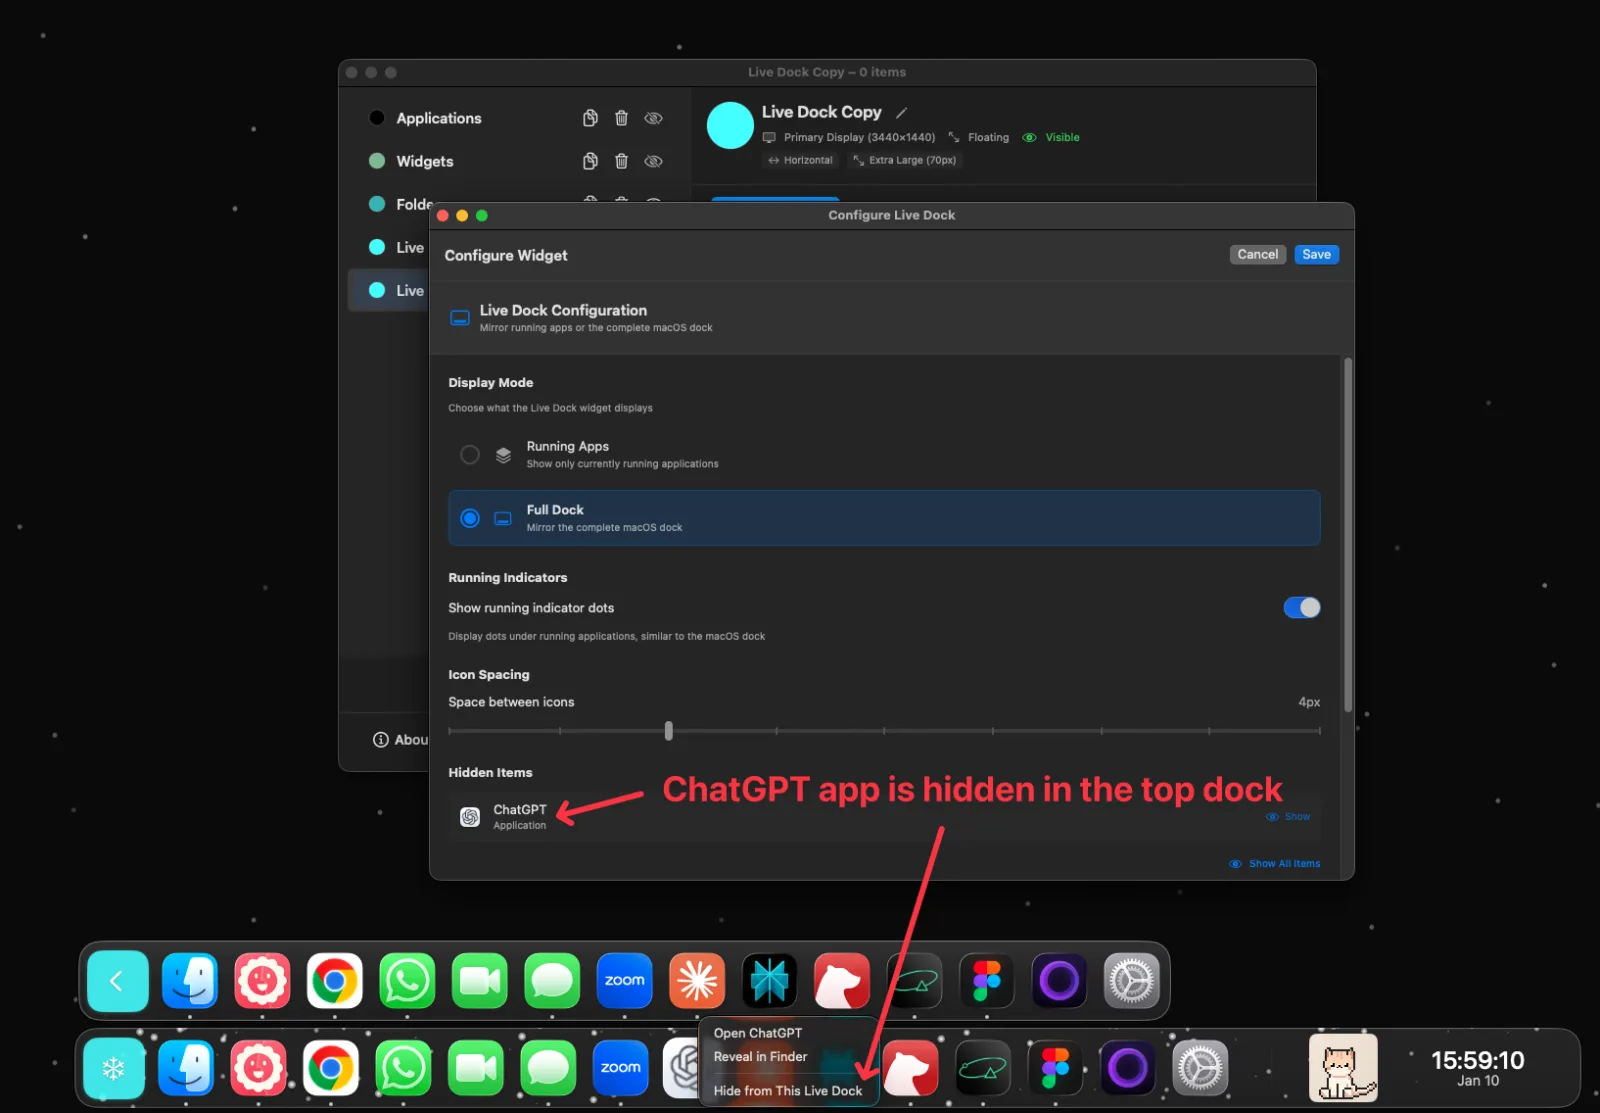Save the Live Dock configuration
Image resolution: width=1600 pixels, height=1113 pixels.
(1316, 255)
